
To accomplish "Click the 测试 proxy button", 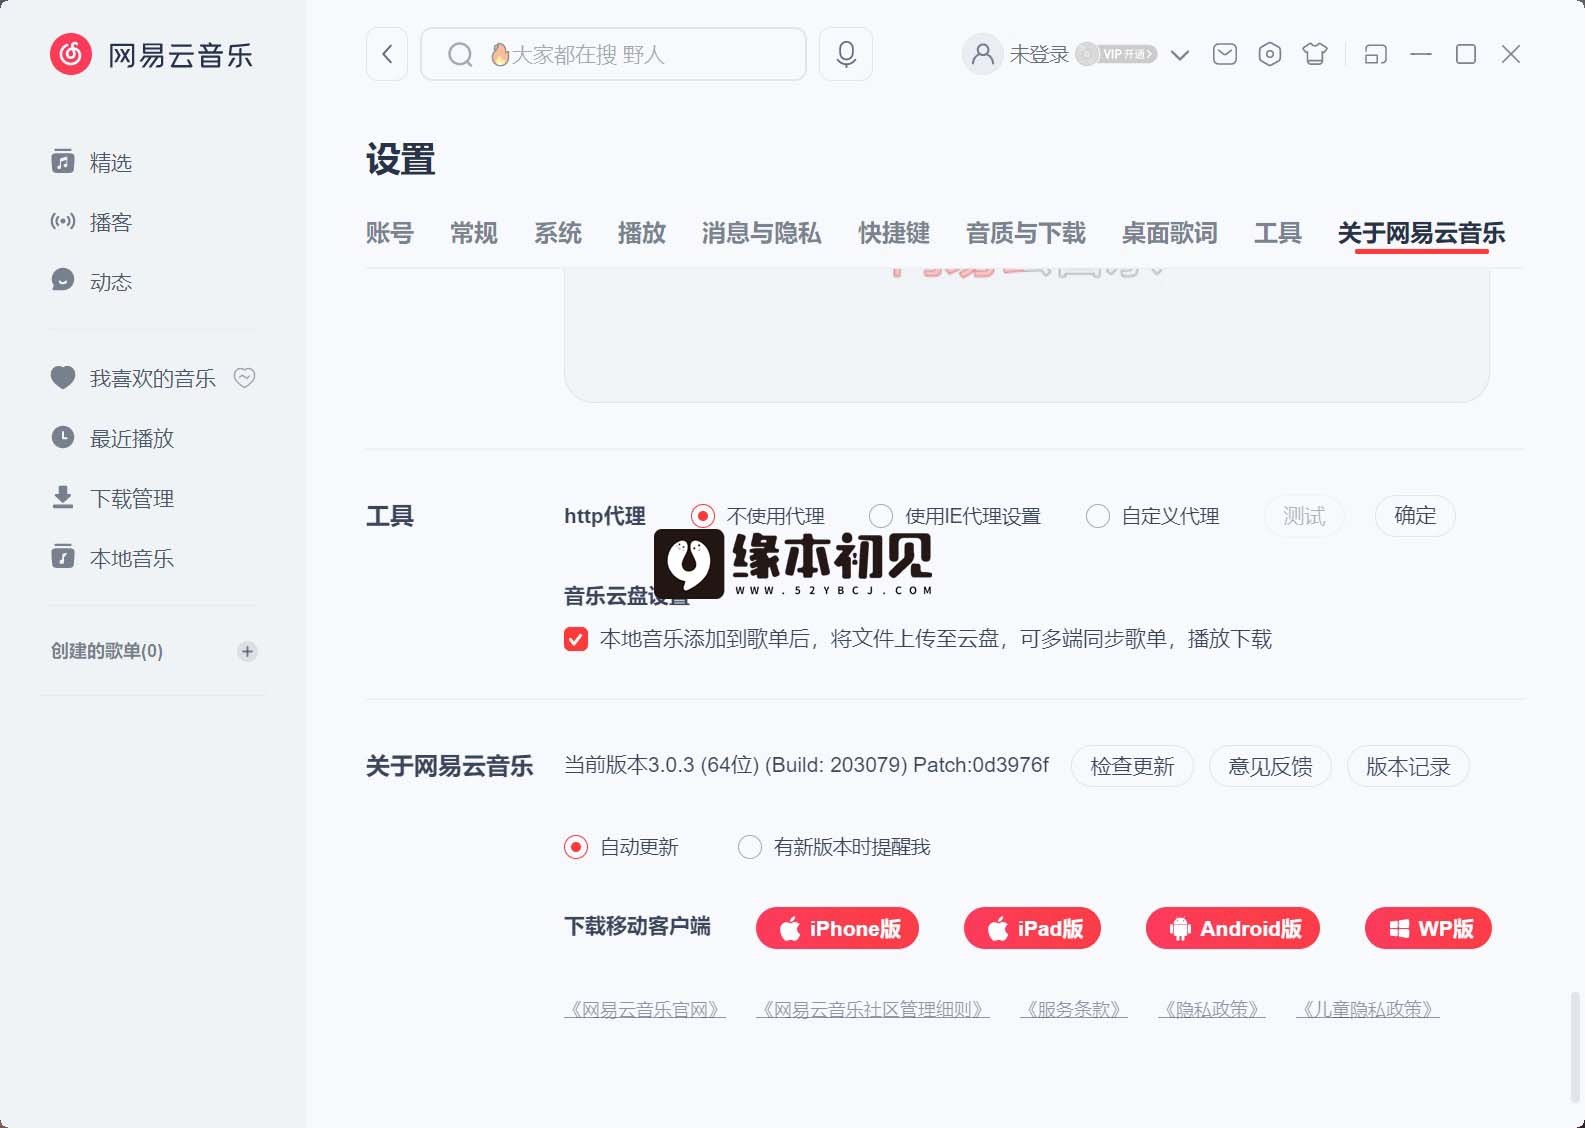I will [x=1304, y=516].
